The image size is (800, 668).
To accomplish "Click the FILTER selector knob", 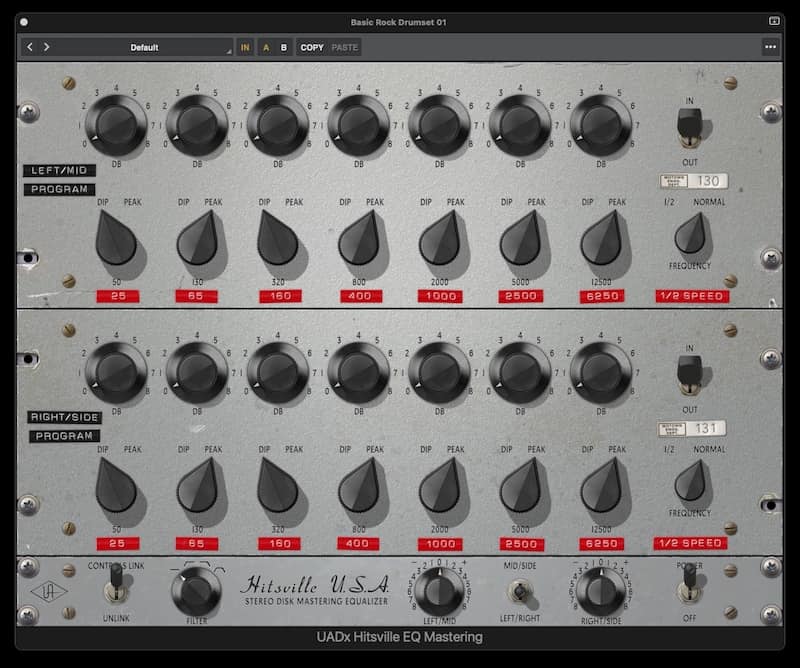I will 196,591.
